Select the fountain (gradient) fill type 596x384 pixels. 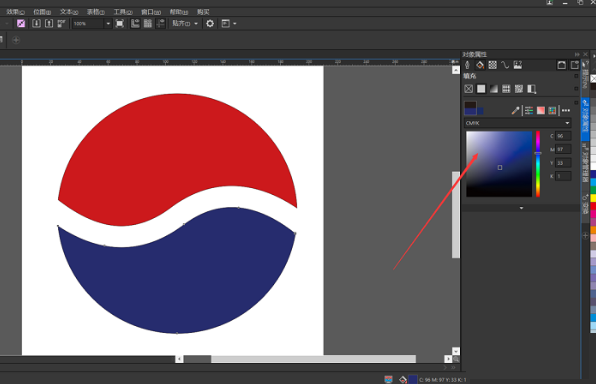point(494,89)
